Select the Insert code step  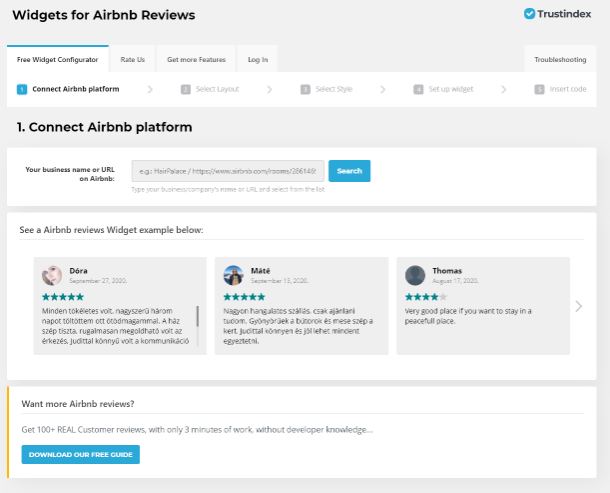point(561,89)
